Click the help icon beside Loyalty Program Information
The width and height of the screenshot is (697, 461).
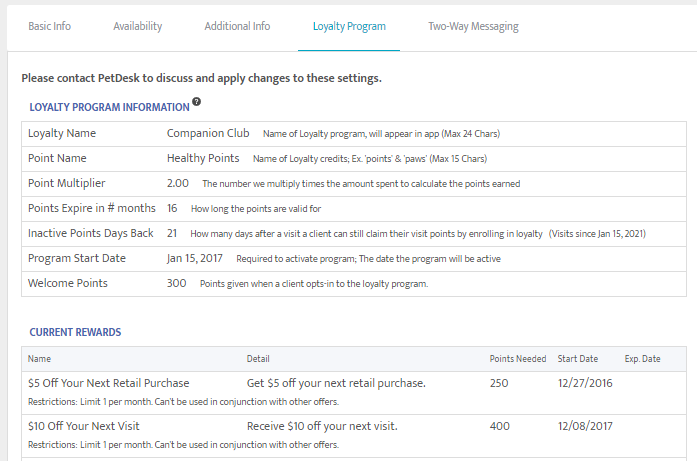pos(197,102)
